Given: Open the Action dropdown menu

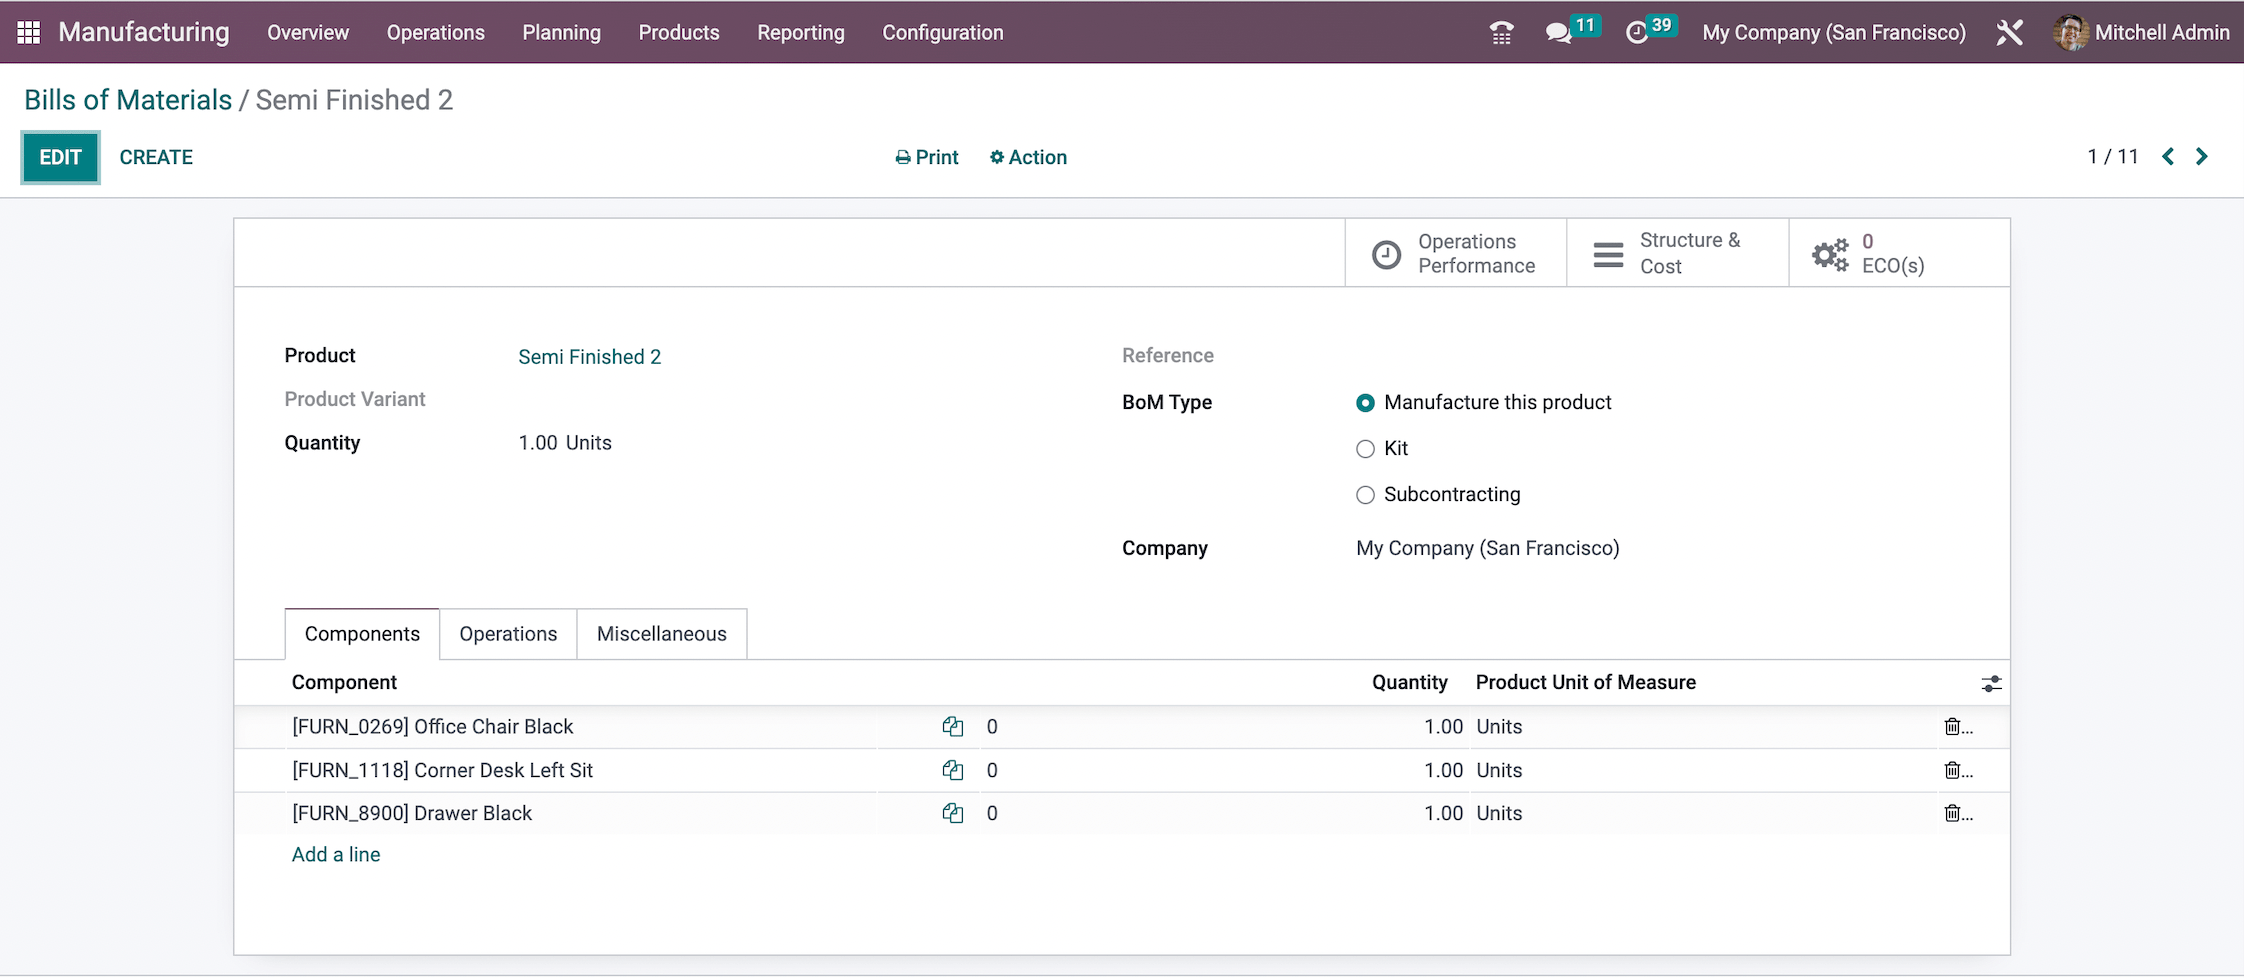Looking at the screenshot, I should [1028, 157].
